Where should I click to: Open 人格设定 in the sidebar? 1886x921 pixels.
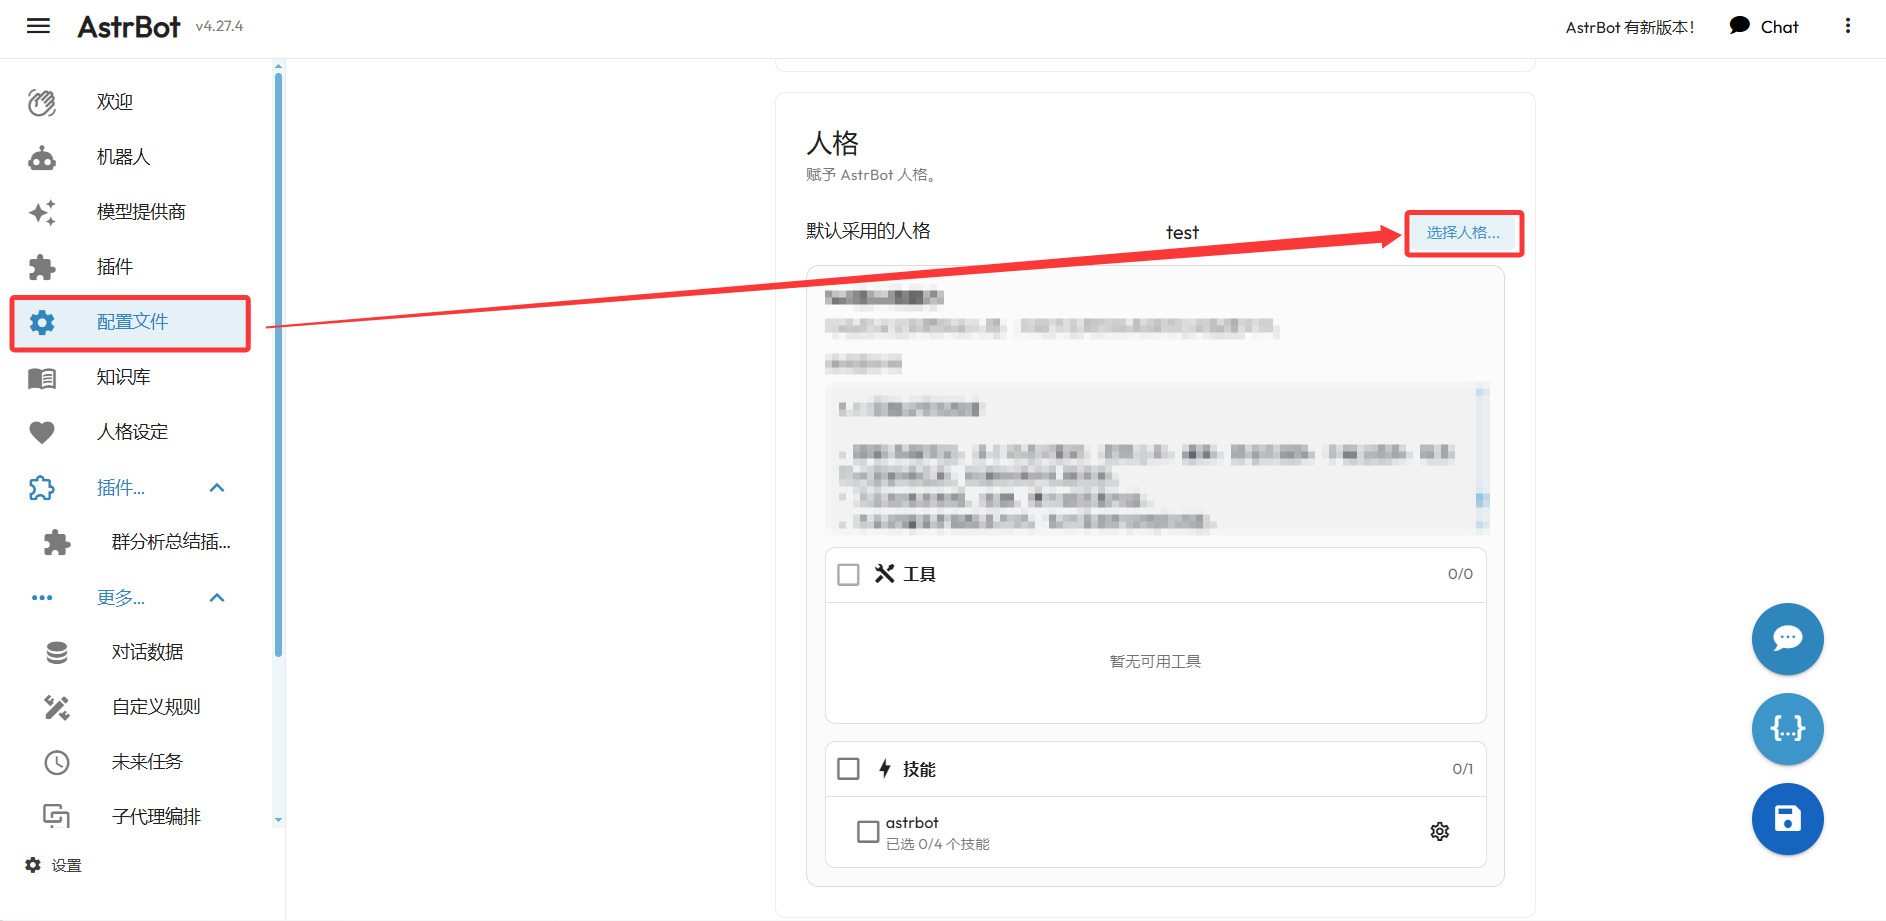tap(130, 432)
